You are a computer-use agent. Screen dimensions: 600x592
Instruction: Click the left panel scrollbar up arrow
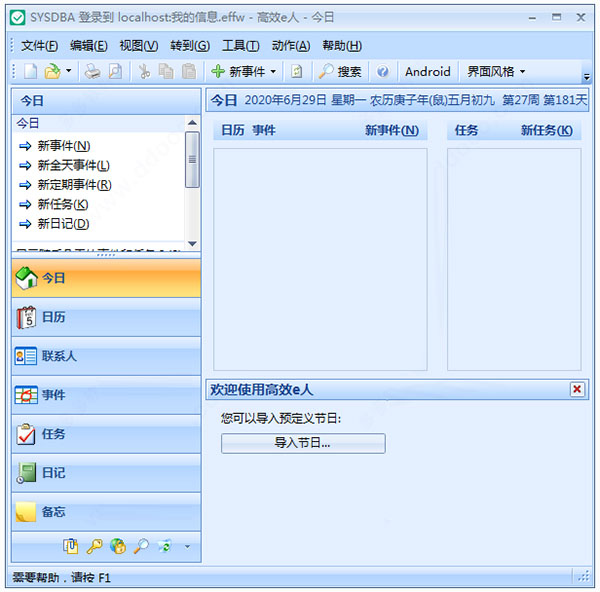[x=192, y=123]
